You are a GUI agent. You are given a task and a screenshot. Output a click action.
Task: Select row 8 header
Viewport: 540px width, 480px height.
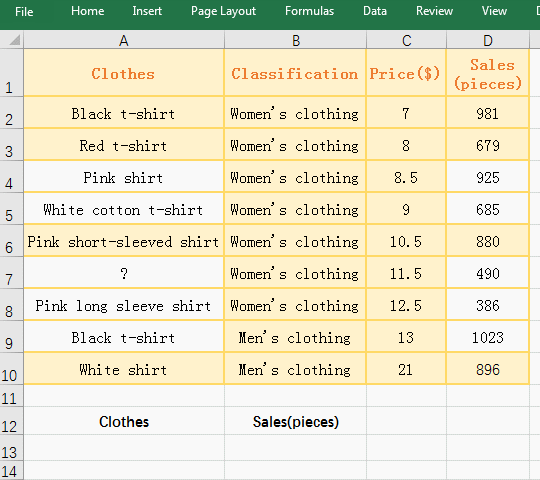pos(11,305)
